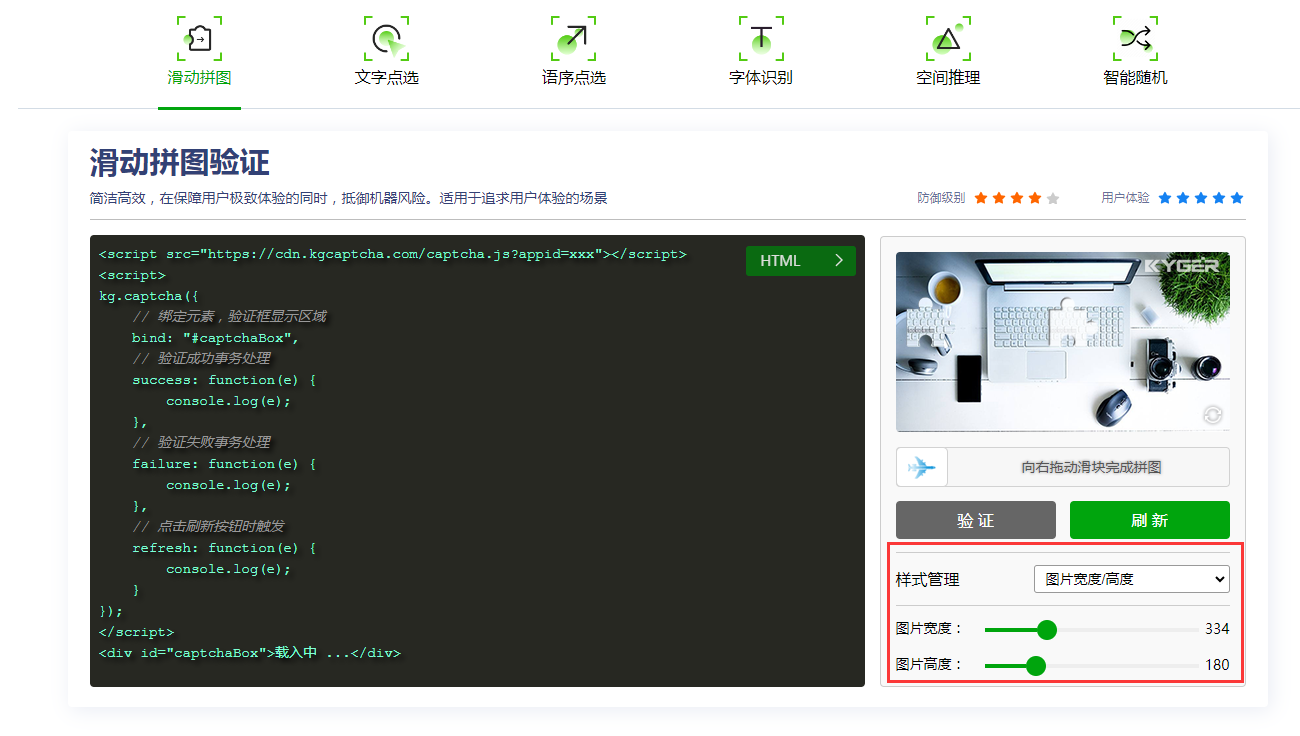Screen dimensions: 1300x736
Task: Click the refresh: function(e) code line
Action: 224,548
